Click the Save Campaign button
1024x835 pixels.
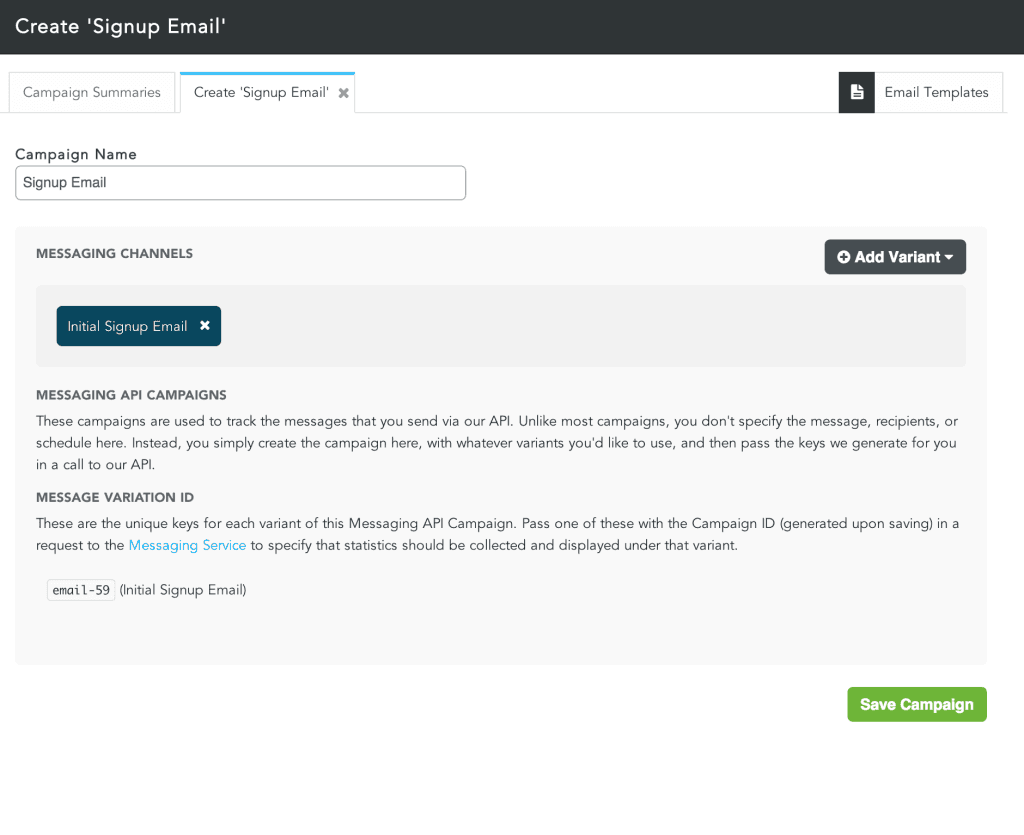coord(916,704)
